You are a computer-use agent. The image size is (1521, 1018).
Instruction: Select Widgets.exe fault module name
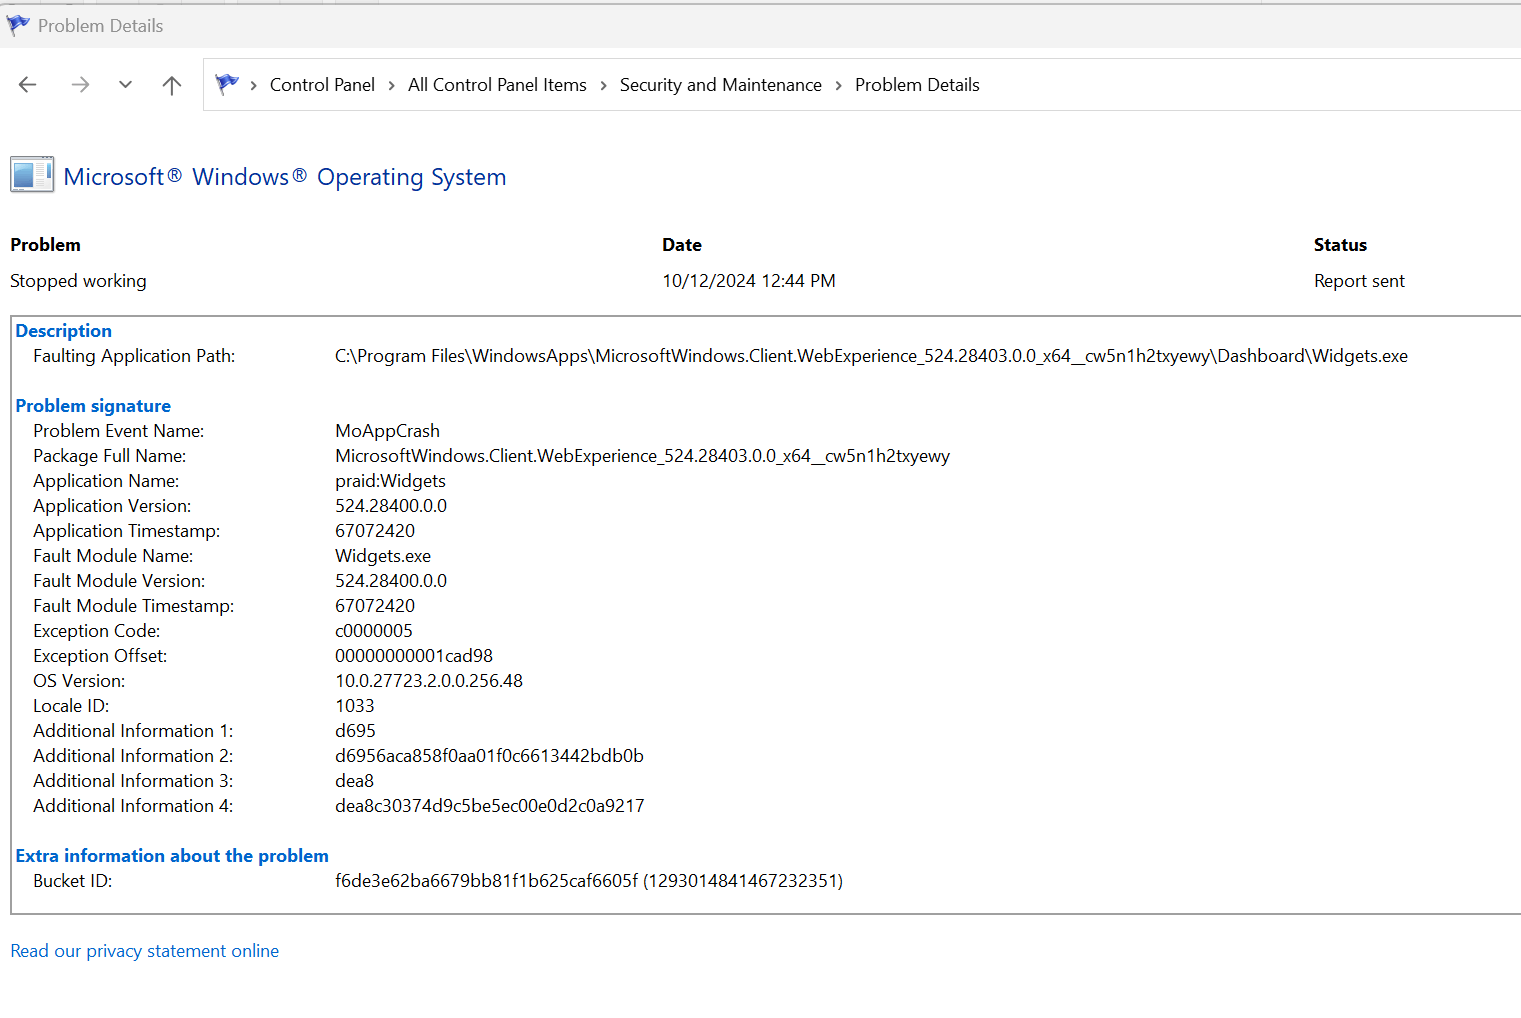383,556
